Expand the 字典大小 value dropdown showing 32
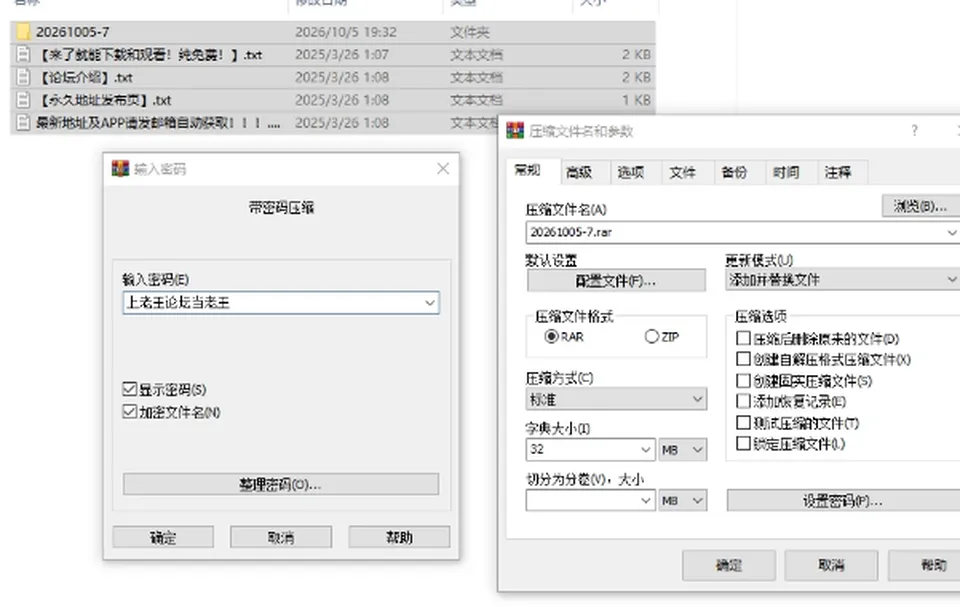This screenshot has width=960, height=607. (645, 450)
